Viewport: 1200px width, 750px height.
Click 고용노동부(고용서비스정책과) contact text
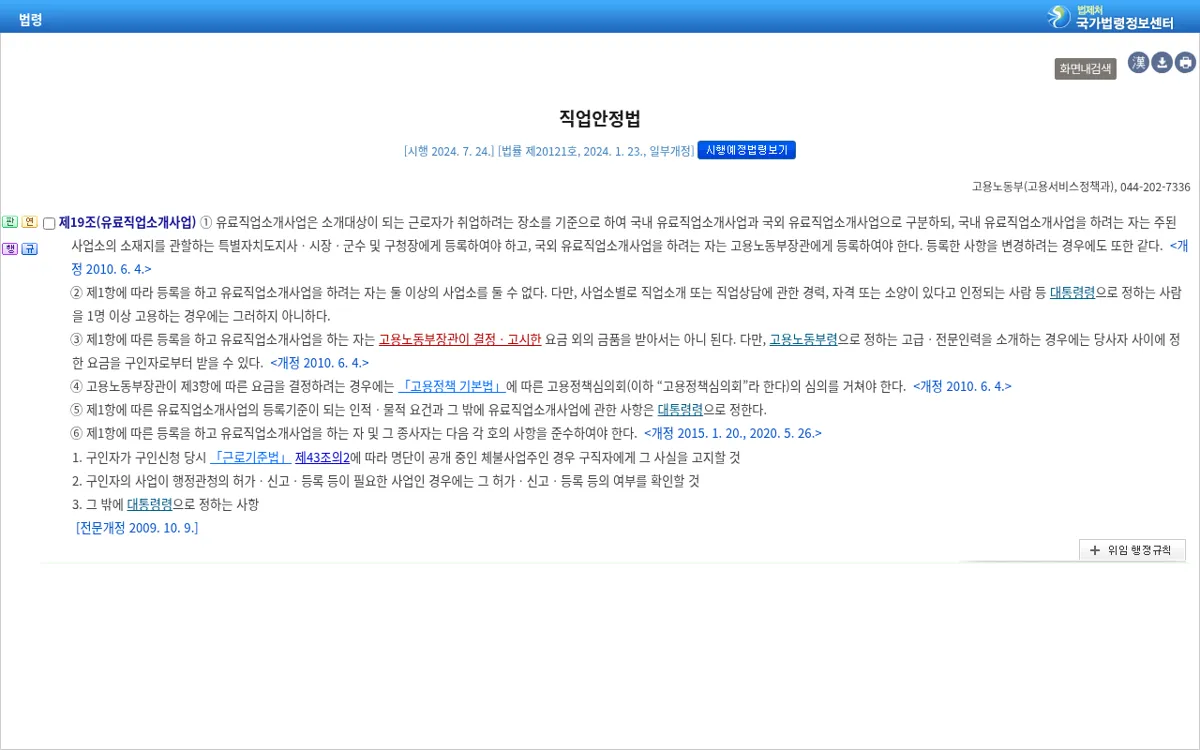(x=1081, y=187)
